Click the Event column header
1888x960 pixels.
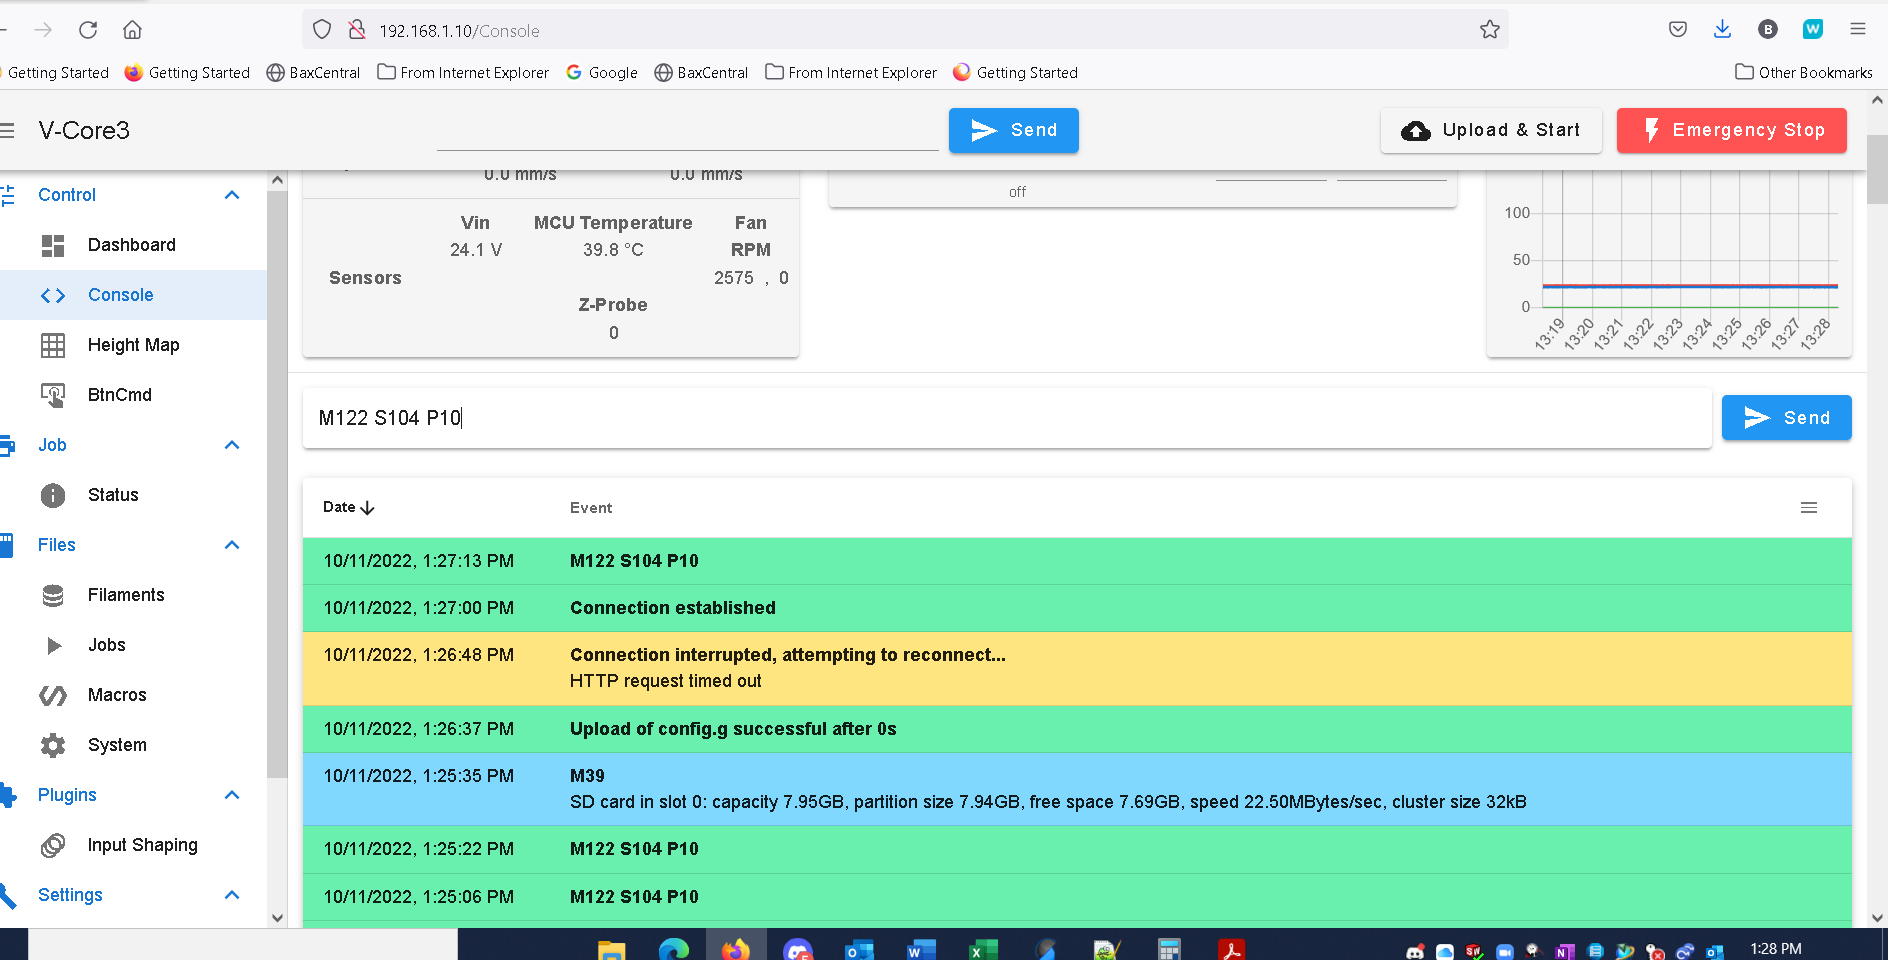[x=591, y=508]
